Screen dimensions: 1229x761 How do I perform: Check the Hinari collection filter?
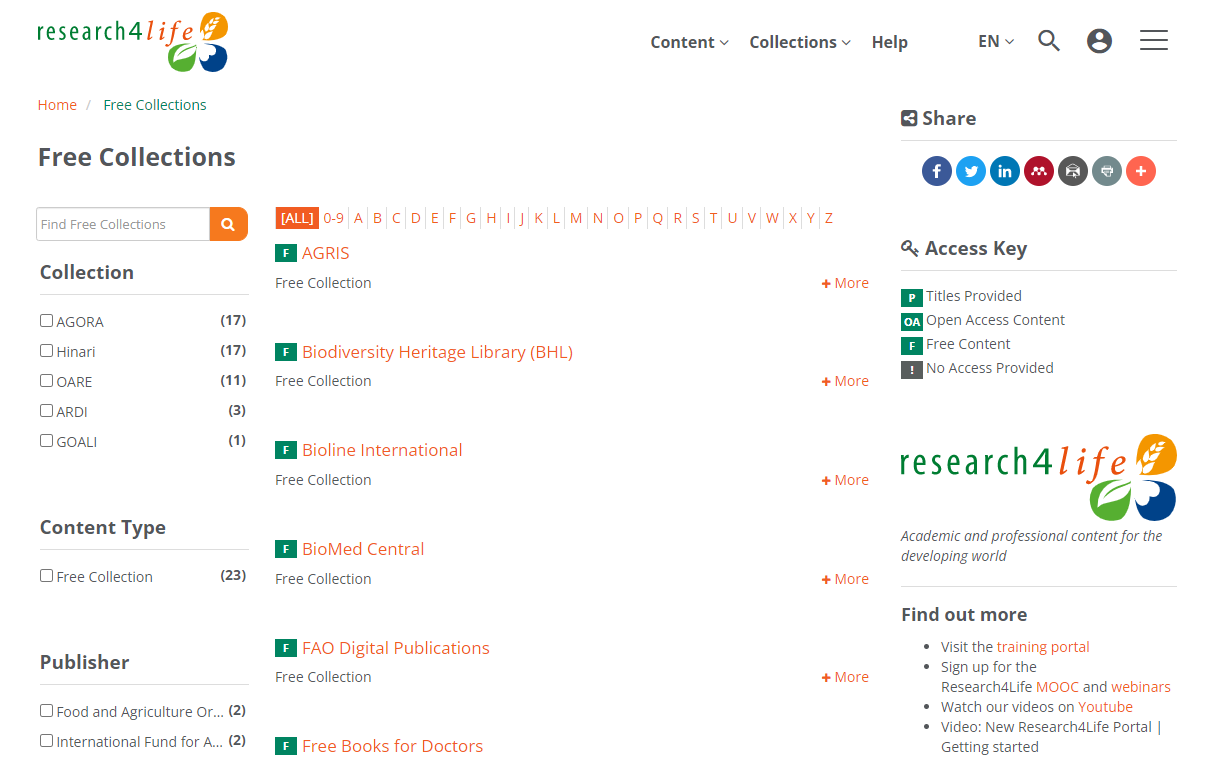click(x=46, y=351)
